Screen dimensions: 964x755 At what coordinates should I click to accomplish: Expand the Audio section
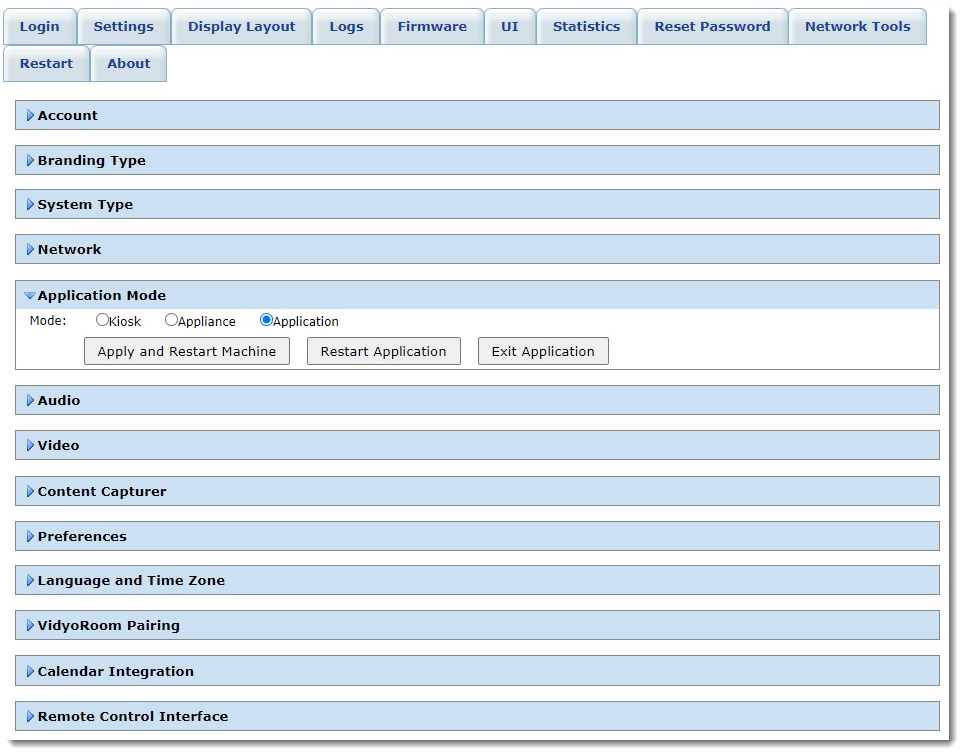tap(477, 400)
